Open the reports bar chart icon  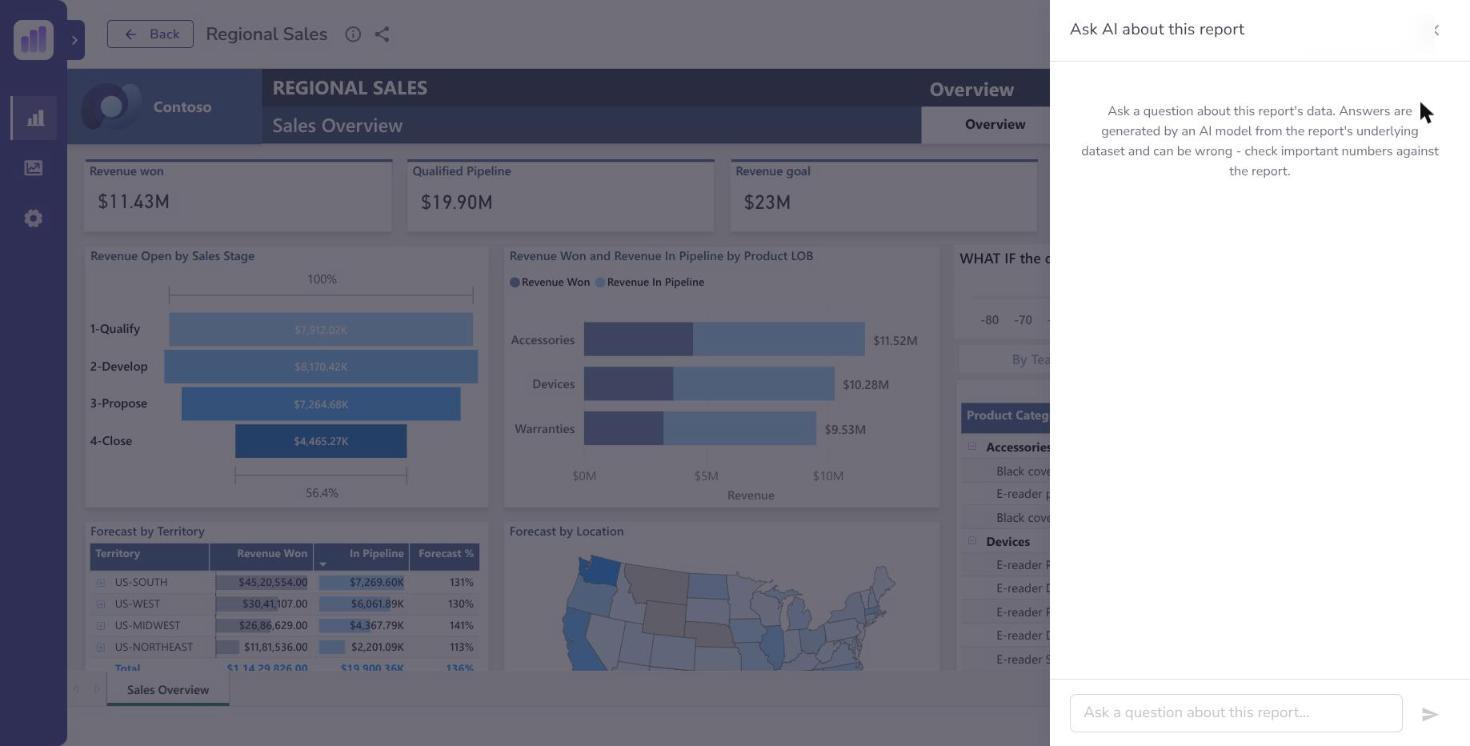(x=35, y=118)
